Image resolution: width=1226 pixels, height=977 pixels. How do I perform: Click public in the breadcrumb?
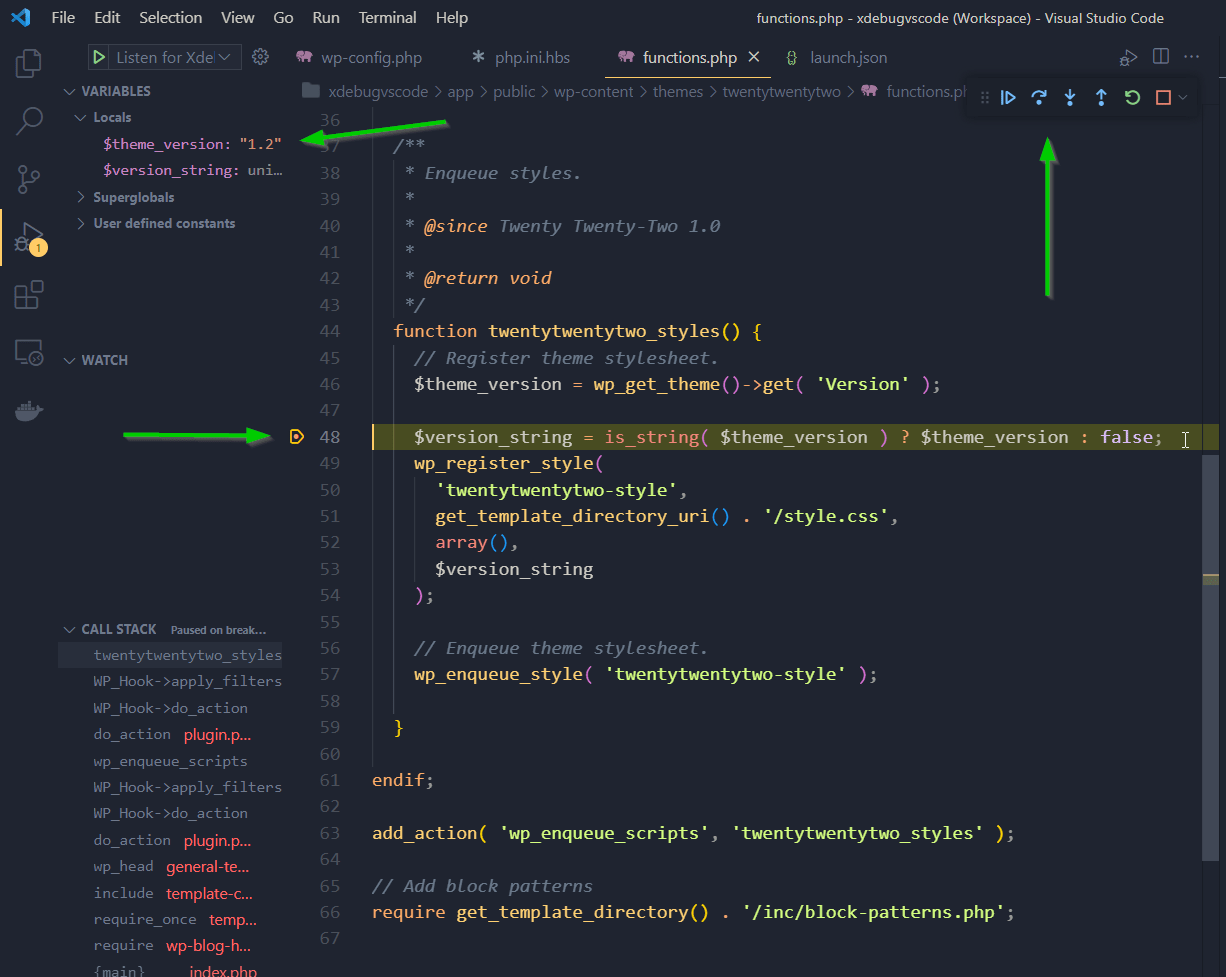coord(514,91)
